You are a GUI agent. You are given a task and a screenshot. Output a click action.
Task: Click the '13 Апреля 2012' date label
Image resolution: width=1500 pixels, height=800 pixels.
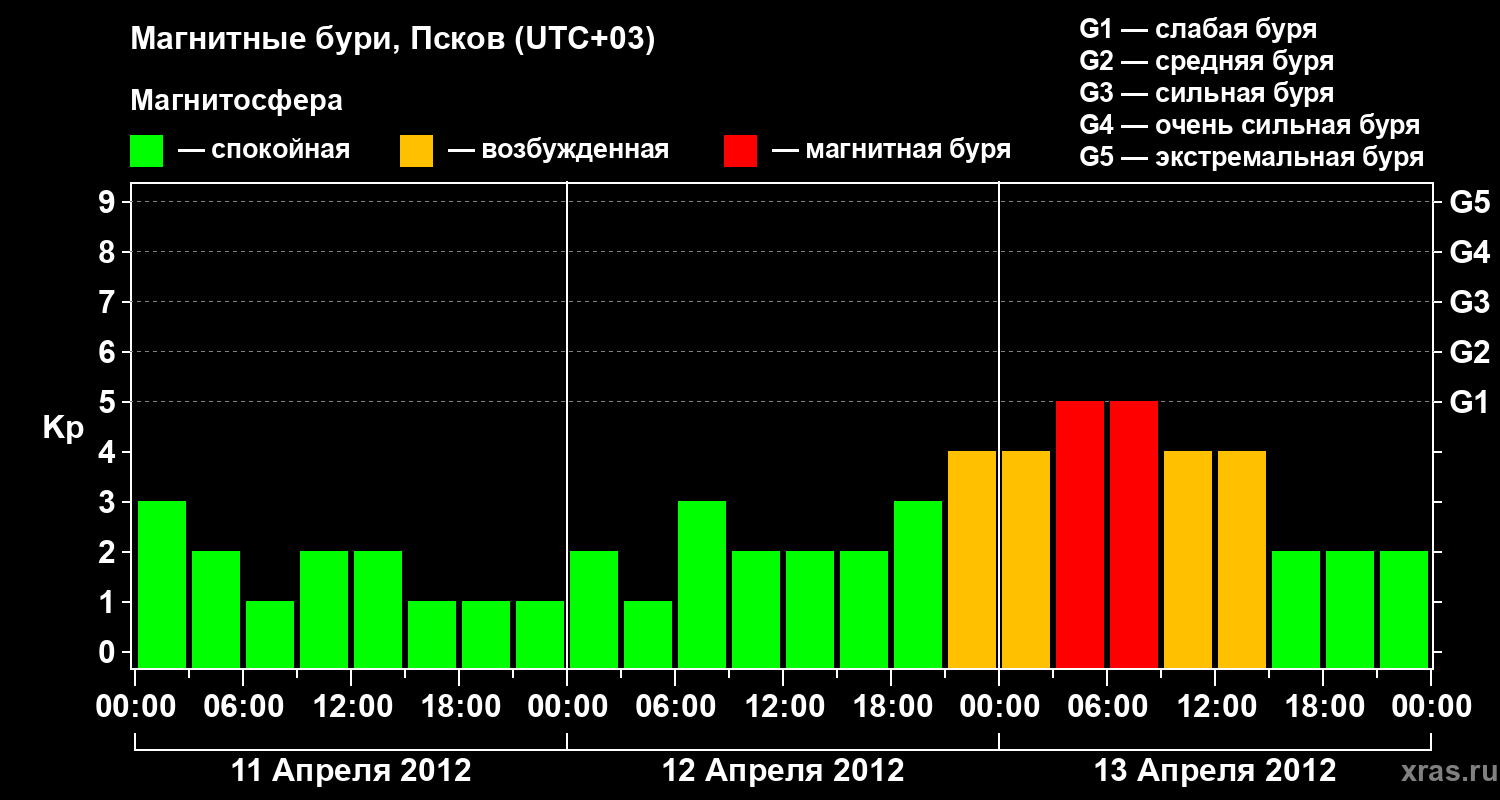pyautogui.click(x=1215, y=771)
